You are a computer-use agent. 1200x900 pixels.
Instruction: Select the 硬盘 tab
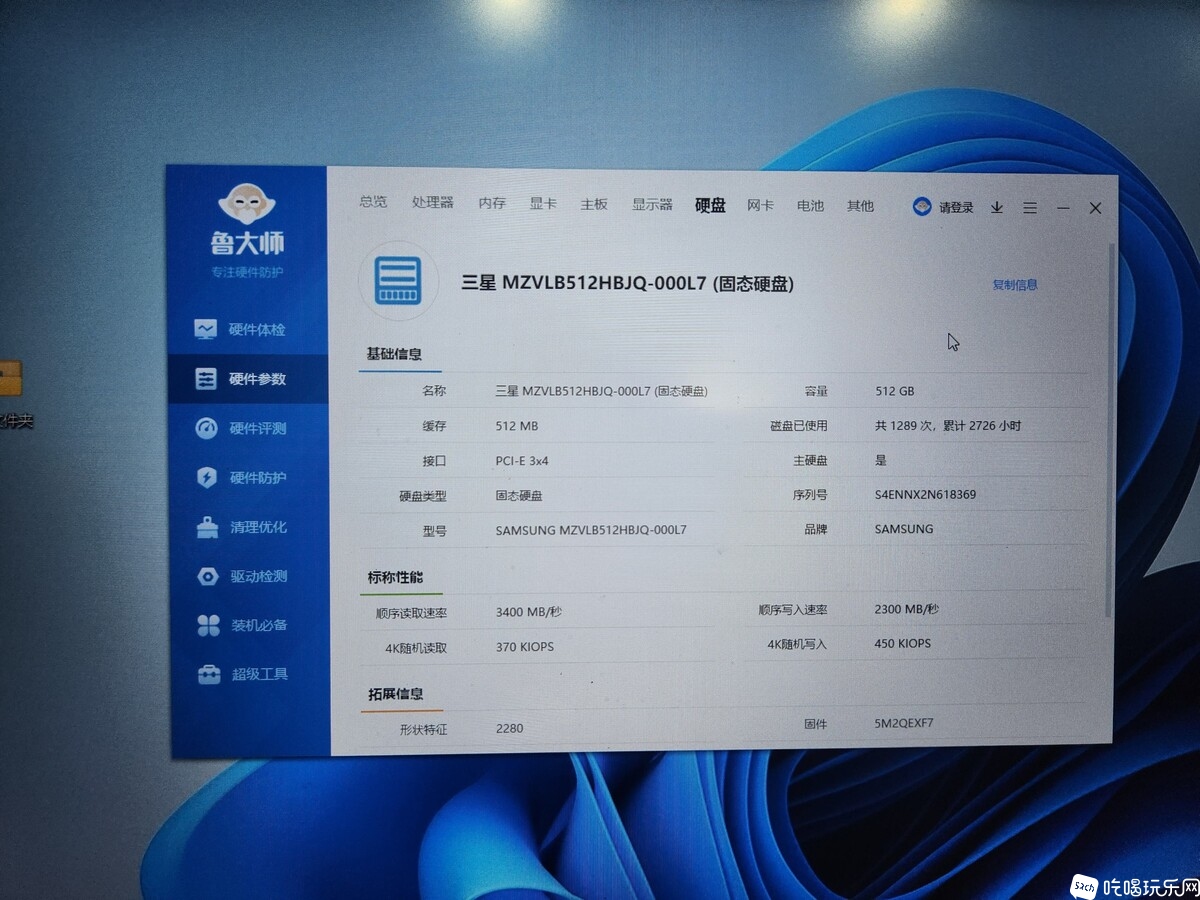[x=711, y=205]
